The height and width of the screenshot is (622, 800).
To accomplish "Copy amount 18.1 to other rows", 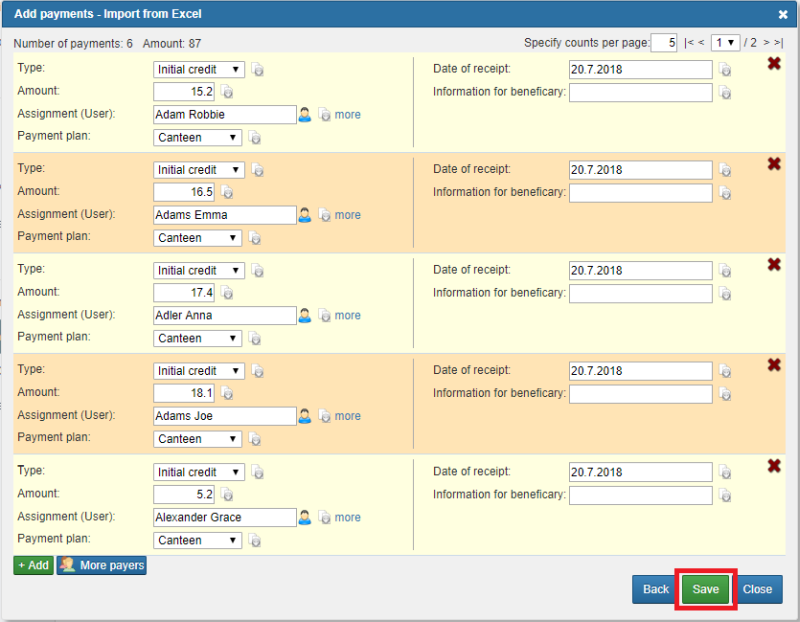I will pyautogui.click(x=227, y=393).
